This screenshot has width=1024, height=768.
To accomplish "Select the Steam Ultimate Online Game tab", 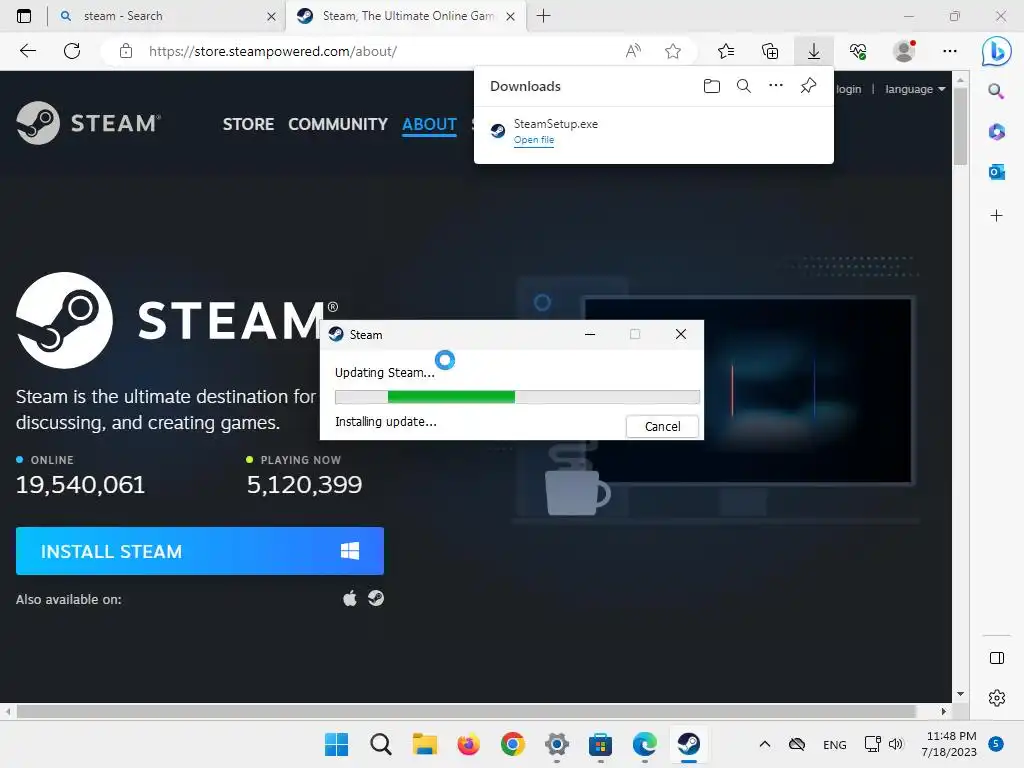I will (406, 16).
